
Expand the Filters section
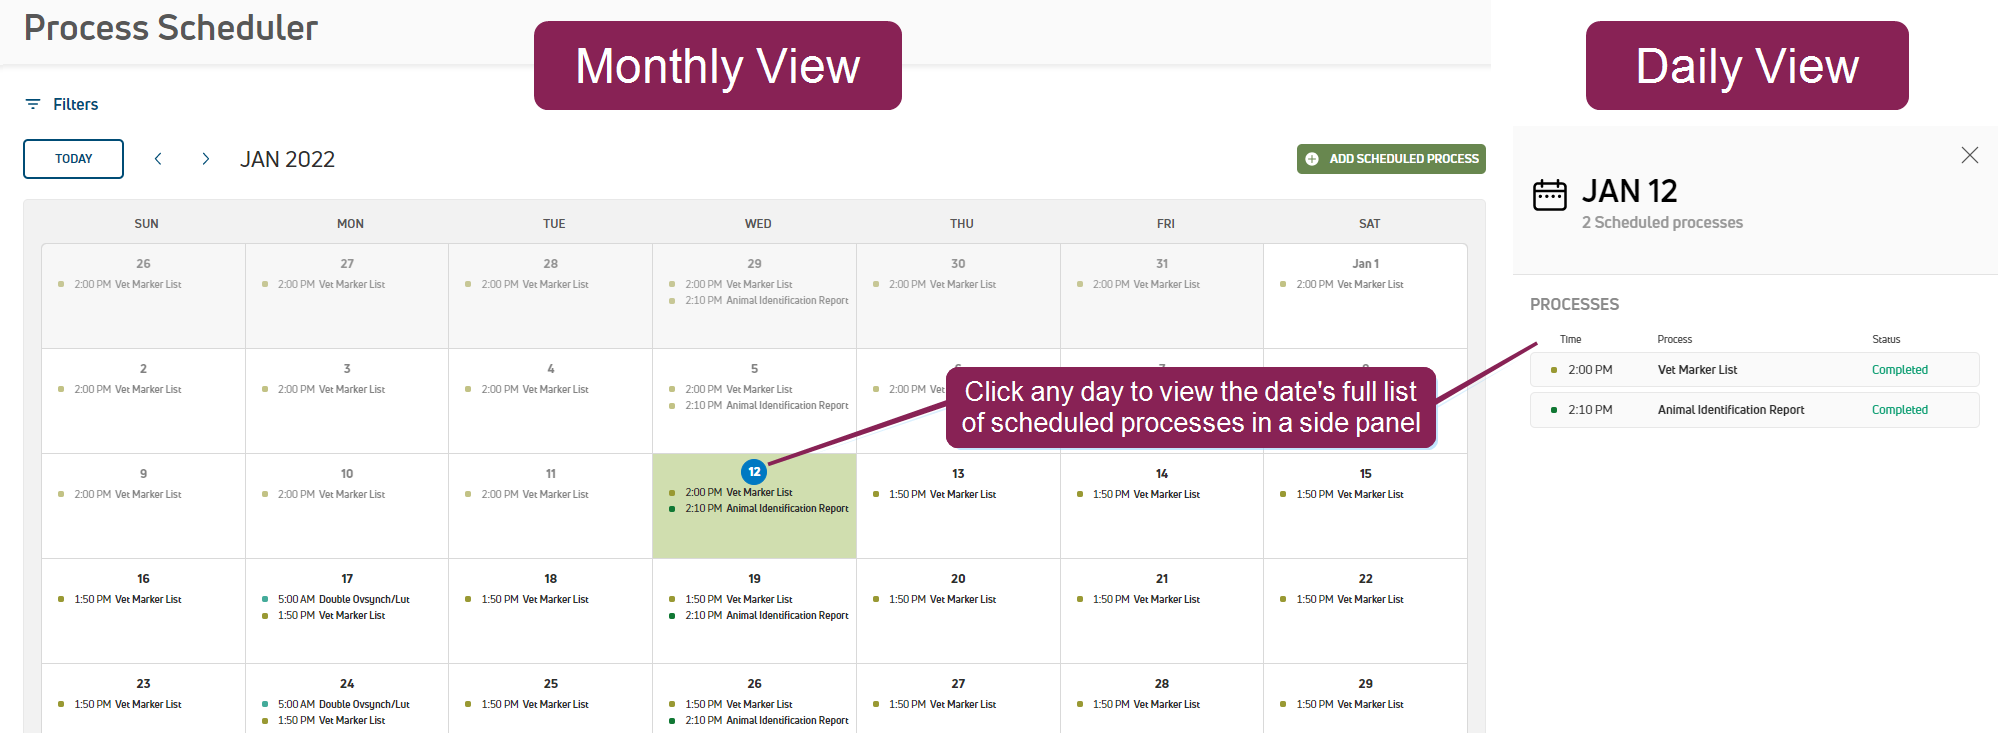75,104
